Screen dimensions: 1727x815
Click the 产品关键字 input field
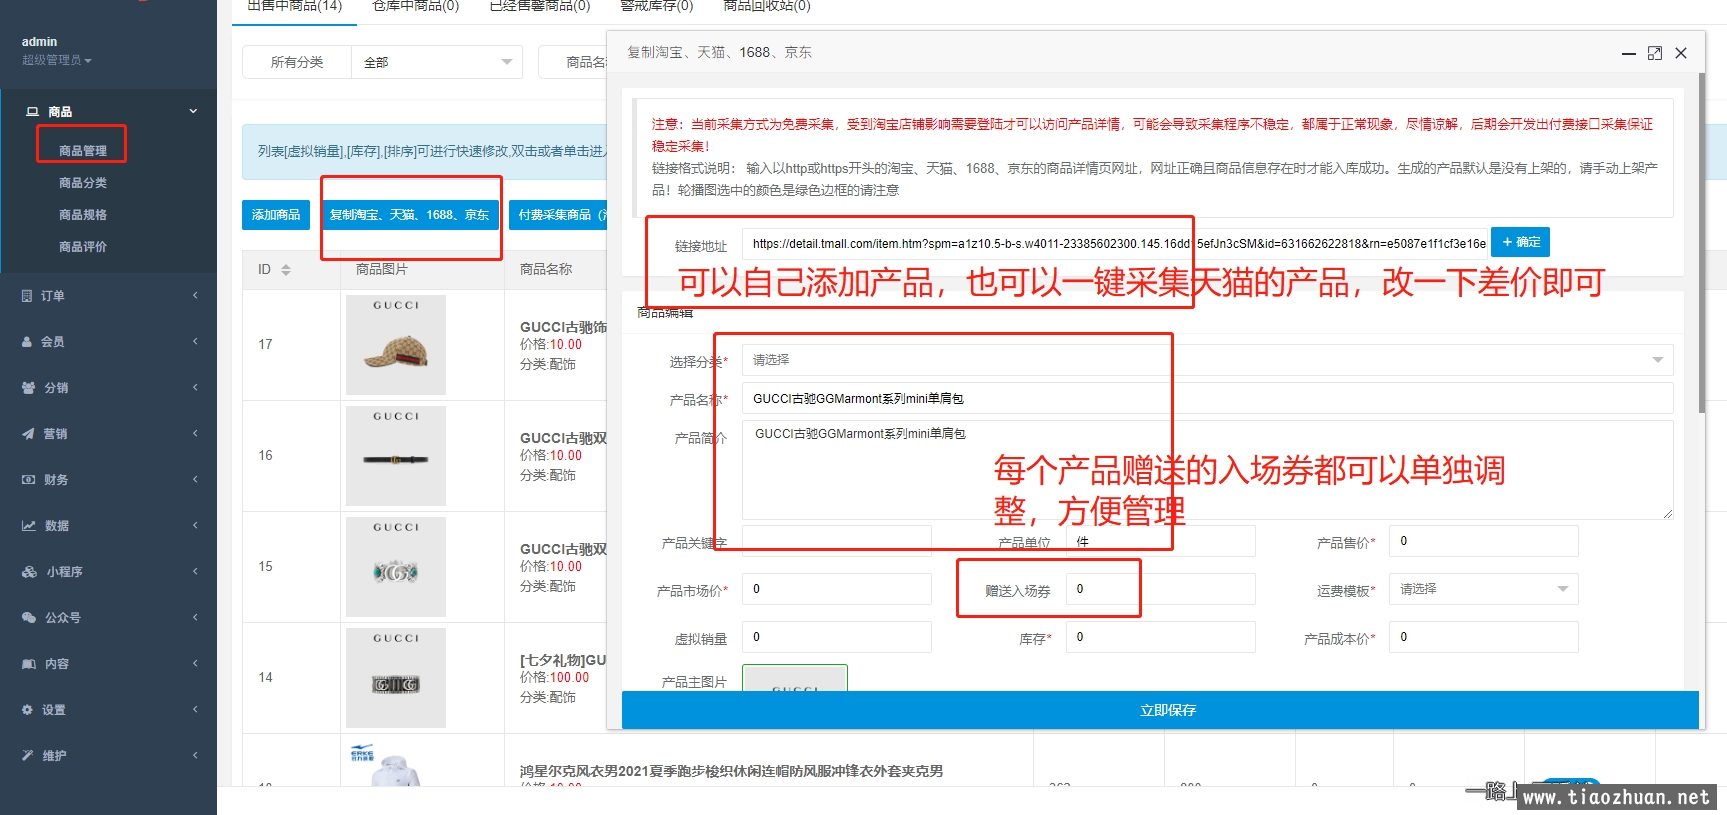(x=836, y=541)
